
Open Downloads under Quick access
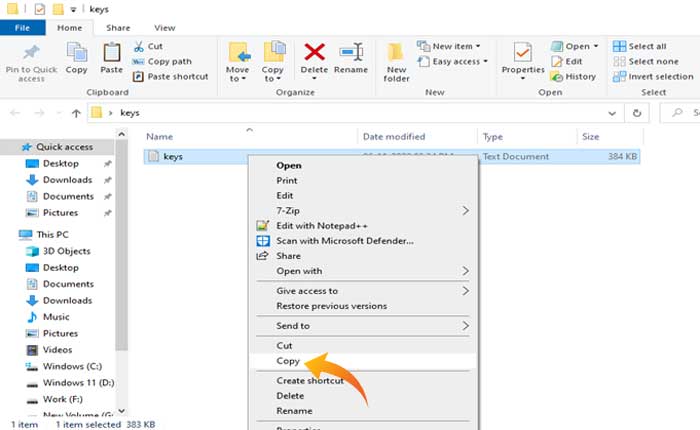[67, 180]
